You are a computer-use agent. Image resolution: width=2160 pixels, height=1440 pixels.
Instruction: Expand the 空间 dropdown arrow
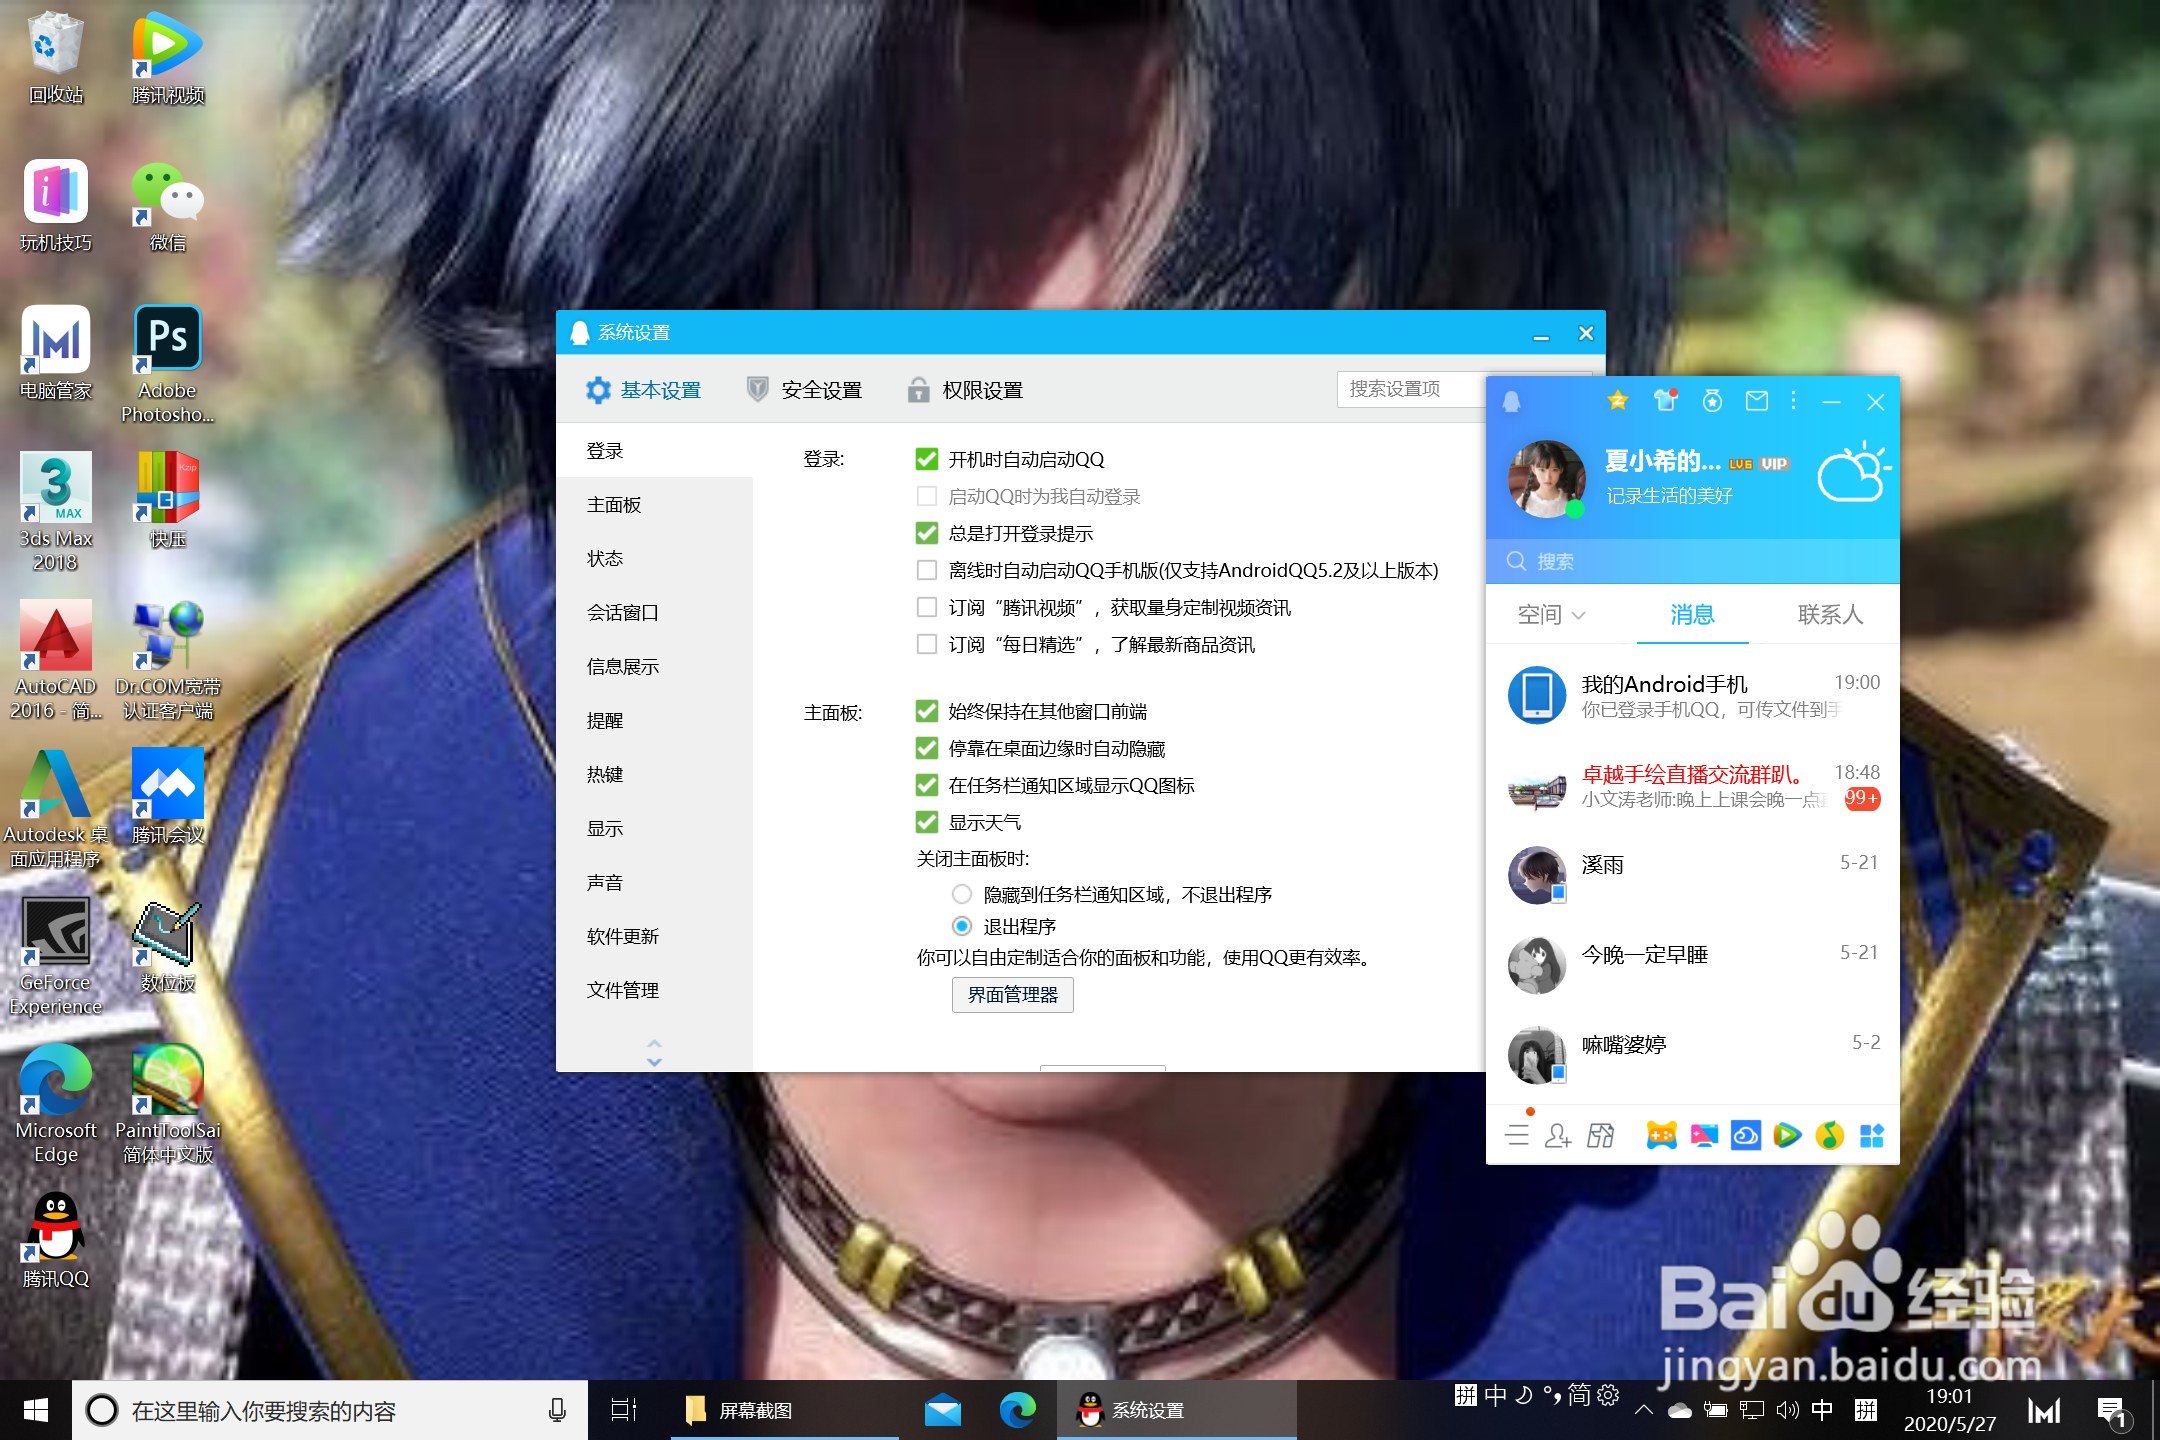click(x=1579, y=615)
